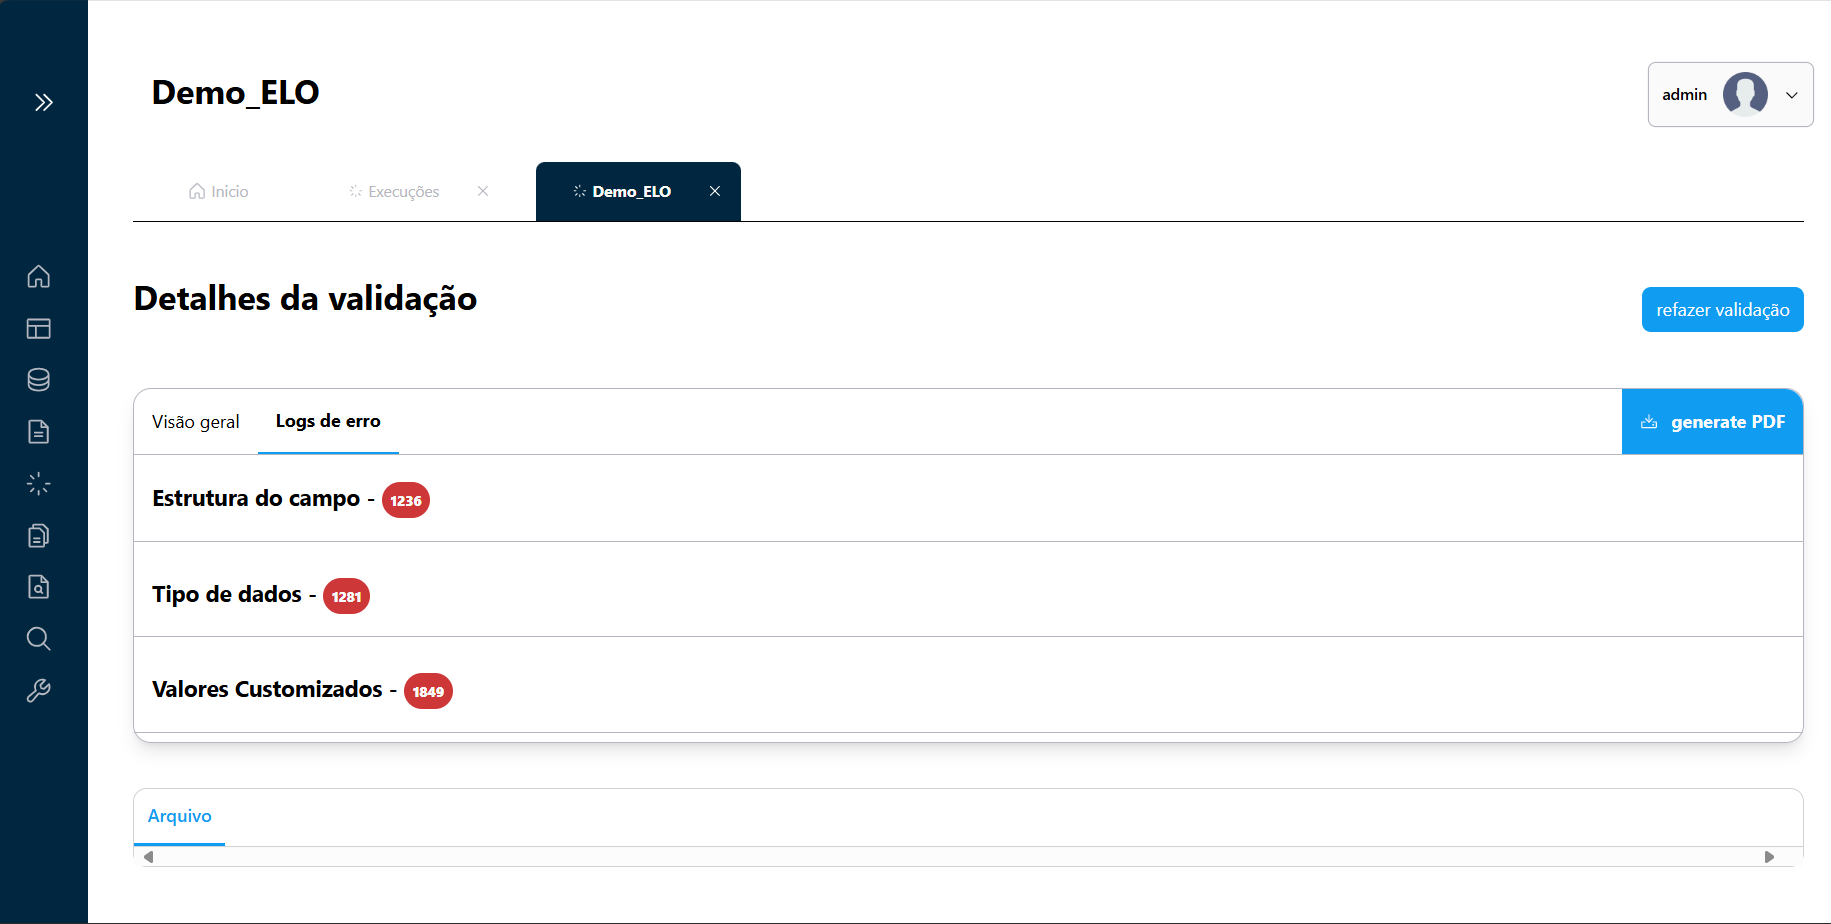Open the table layout icon in sidebar
Image resolution: width=1831 pixels, height=924 pixels.
coord(39,328)
